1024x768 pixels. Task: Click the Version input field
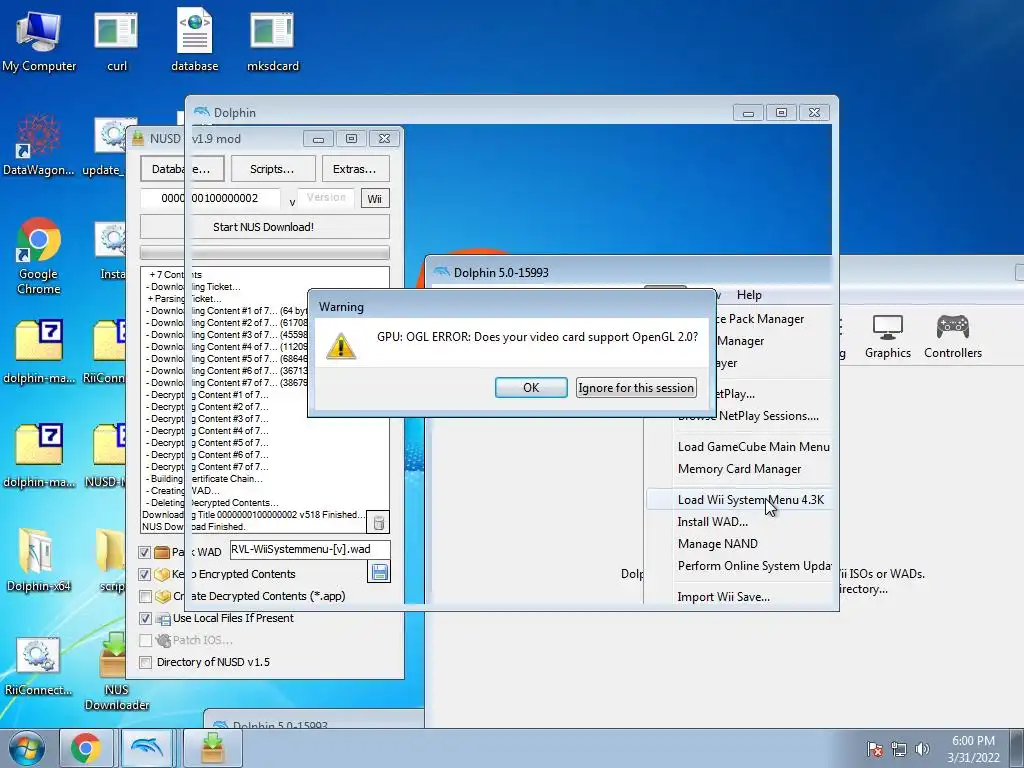(x=326, y=197)
